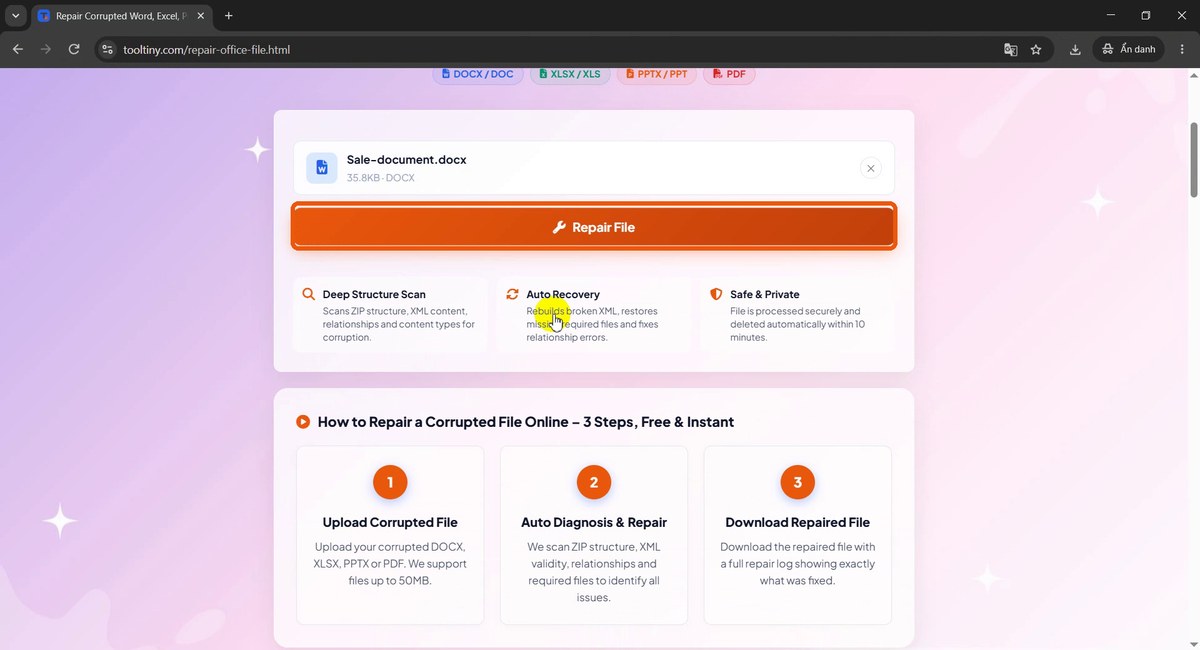This screenshot has height=650, width=1200.
Task: Click the page vertical scrollbar thumb
Action: tap(1194, 160)
